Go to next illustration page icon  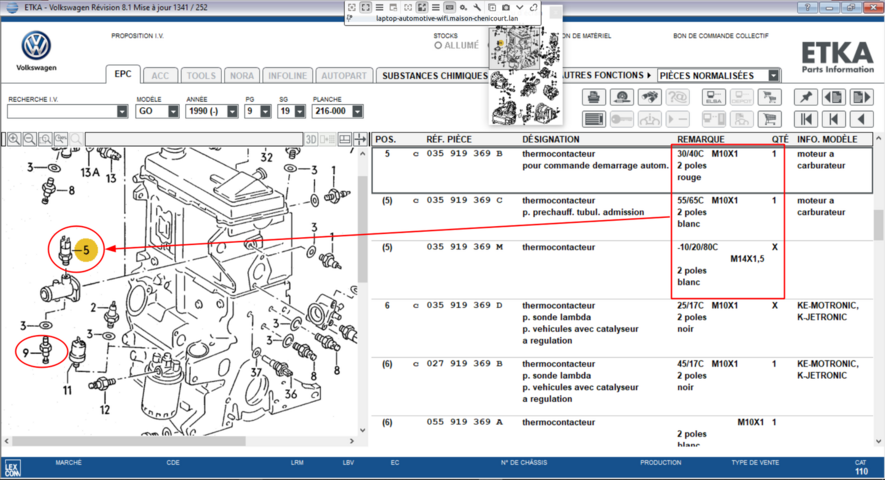point(862,97)
